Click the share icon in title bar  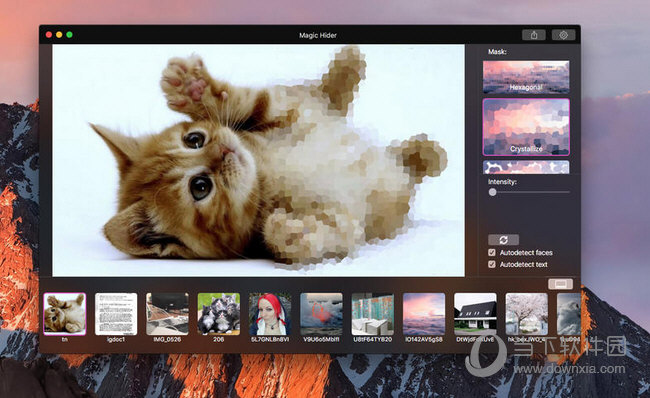534,35
